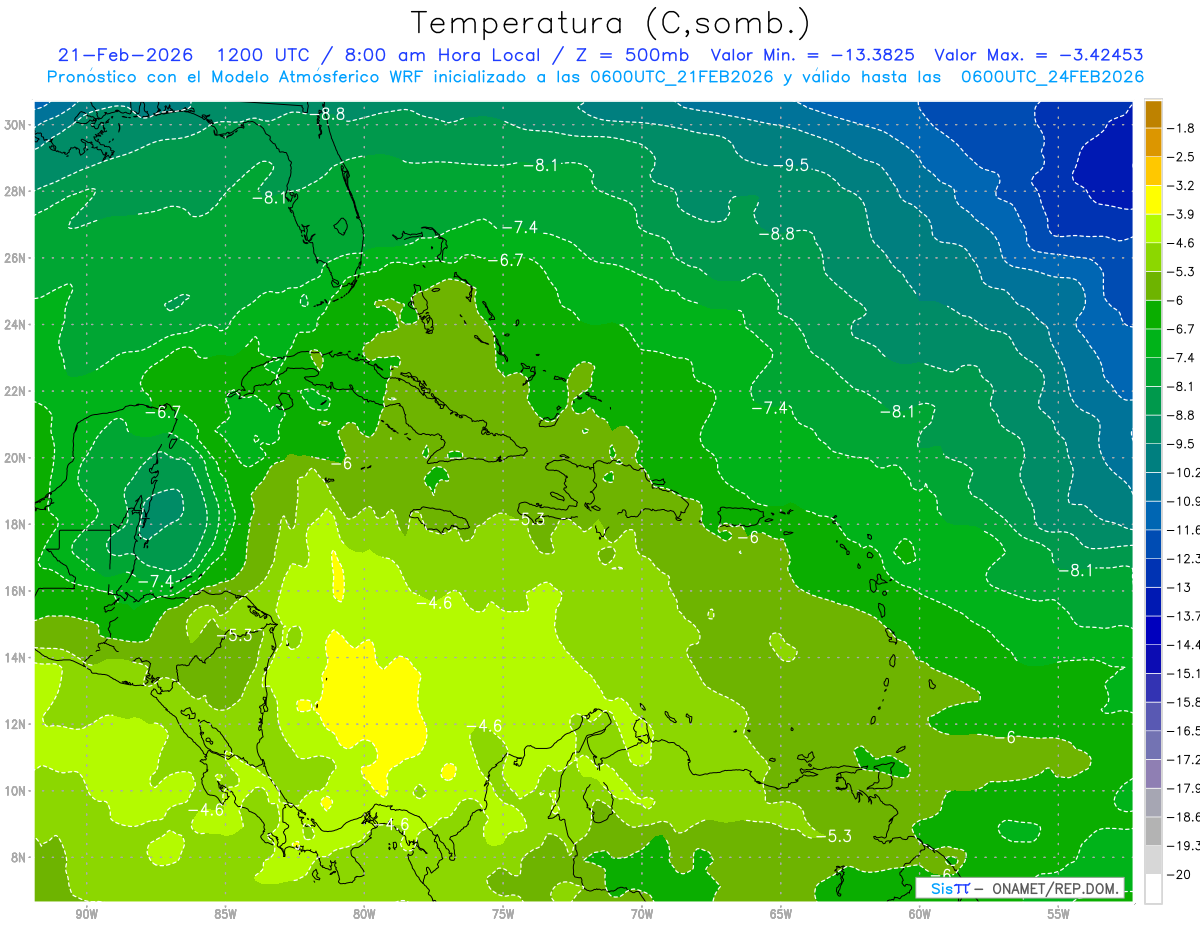
Task: Click the '10N' latitude label
Action: (15, 790)
